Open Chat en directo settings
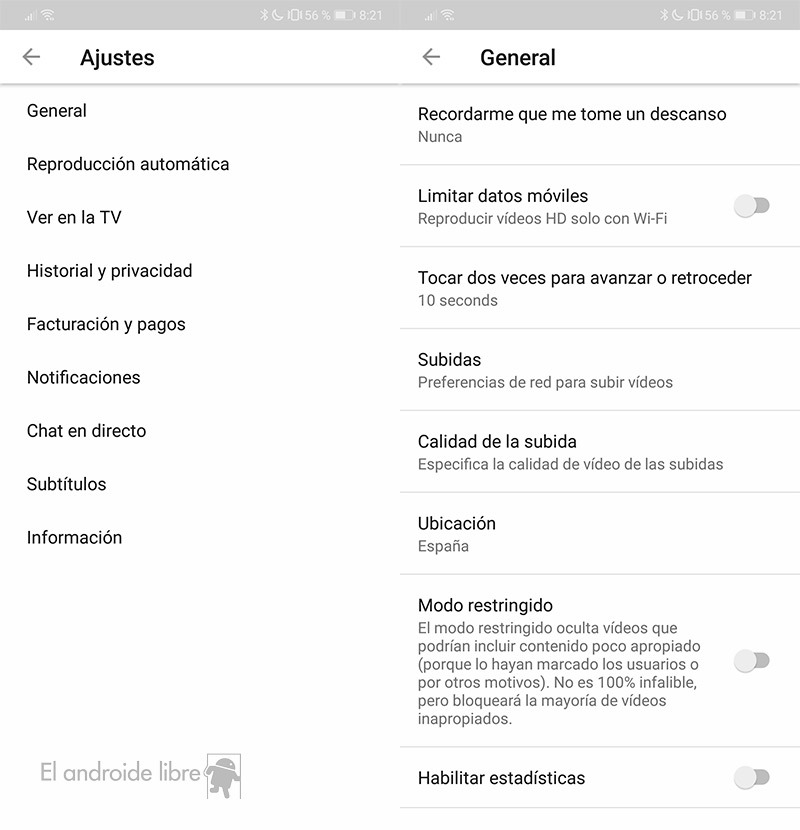 (86, 431)
